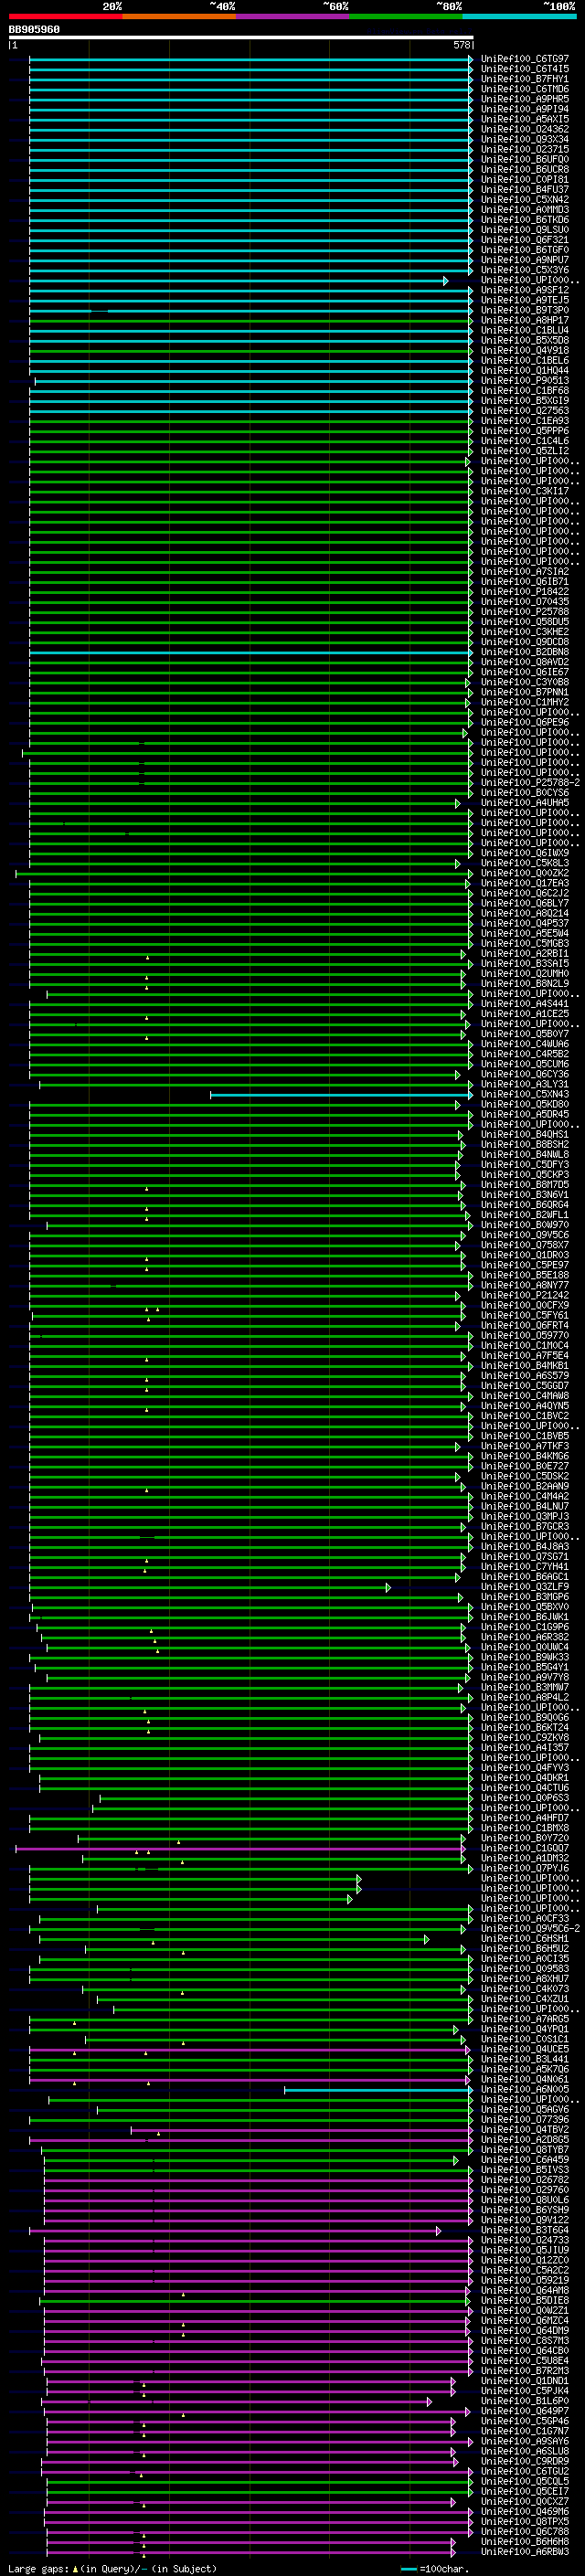Open hit UniRef100_C6TMD6

(x=525, y=89)
